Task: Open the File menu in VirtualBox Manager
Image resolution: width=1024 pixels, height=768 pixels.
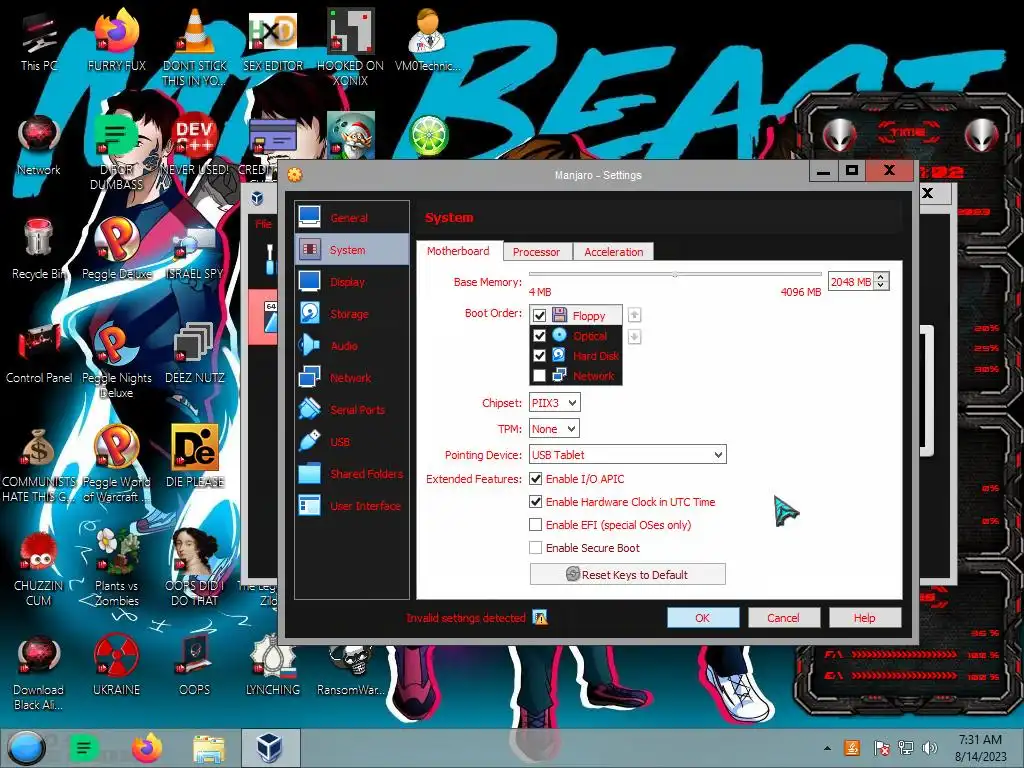Action: click(263, 224)
